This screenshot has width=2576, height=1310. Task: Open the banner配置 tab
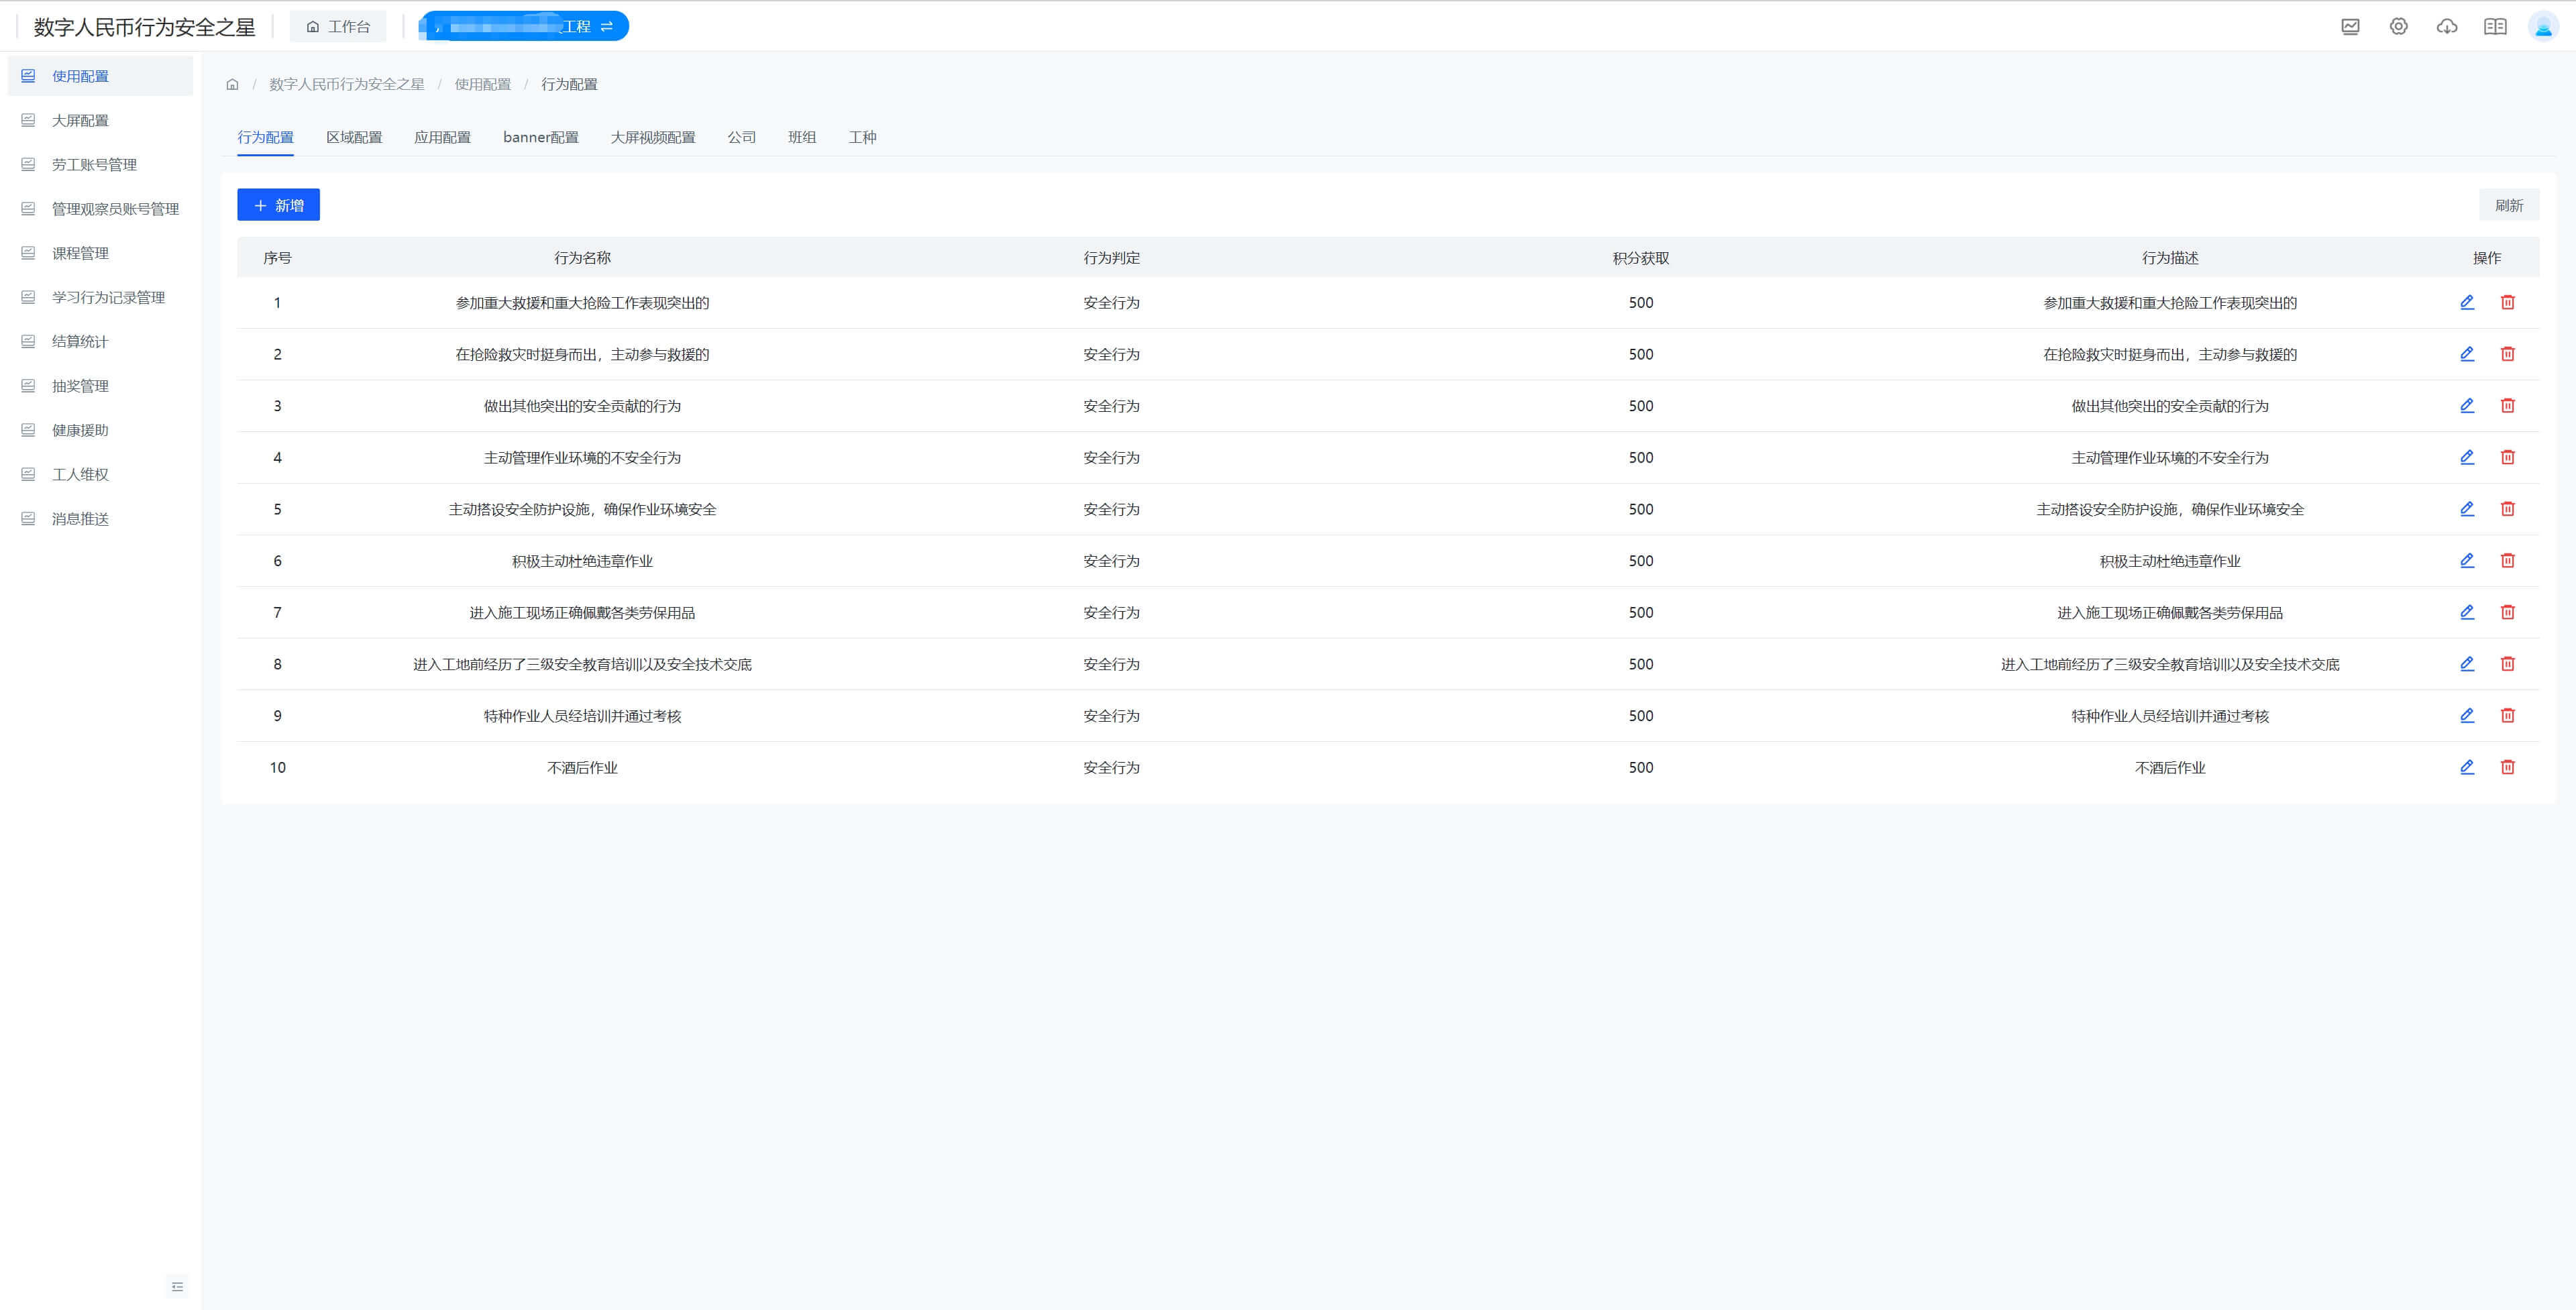[540, 137]
